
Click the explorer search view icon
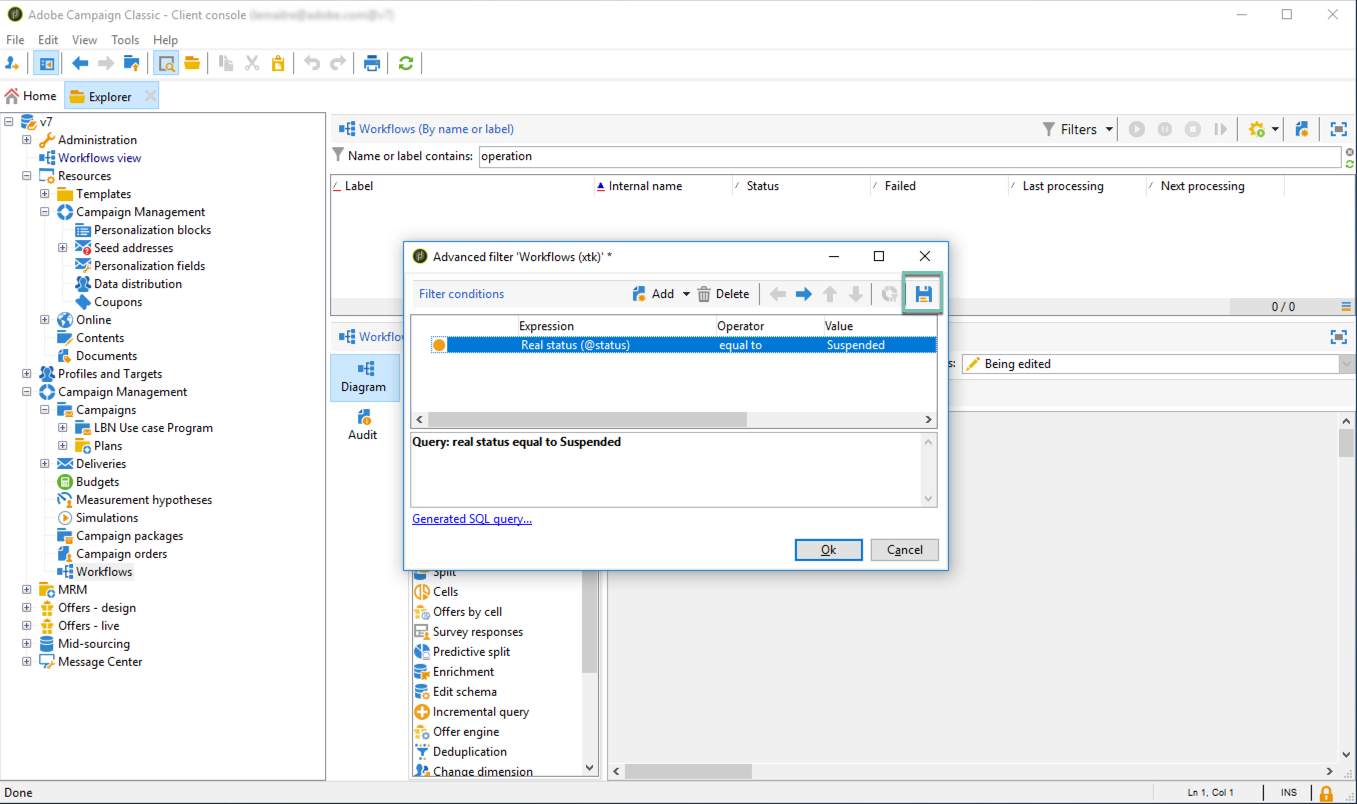tap(166, 63)
